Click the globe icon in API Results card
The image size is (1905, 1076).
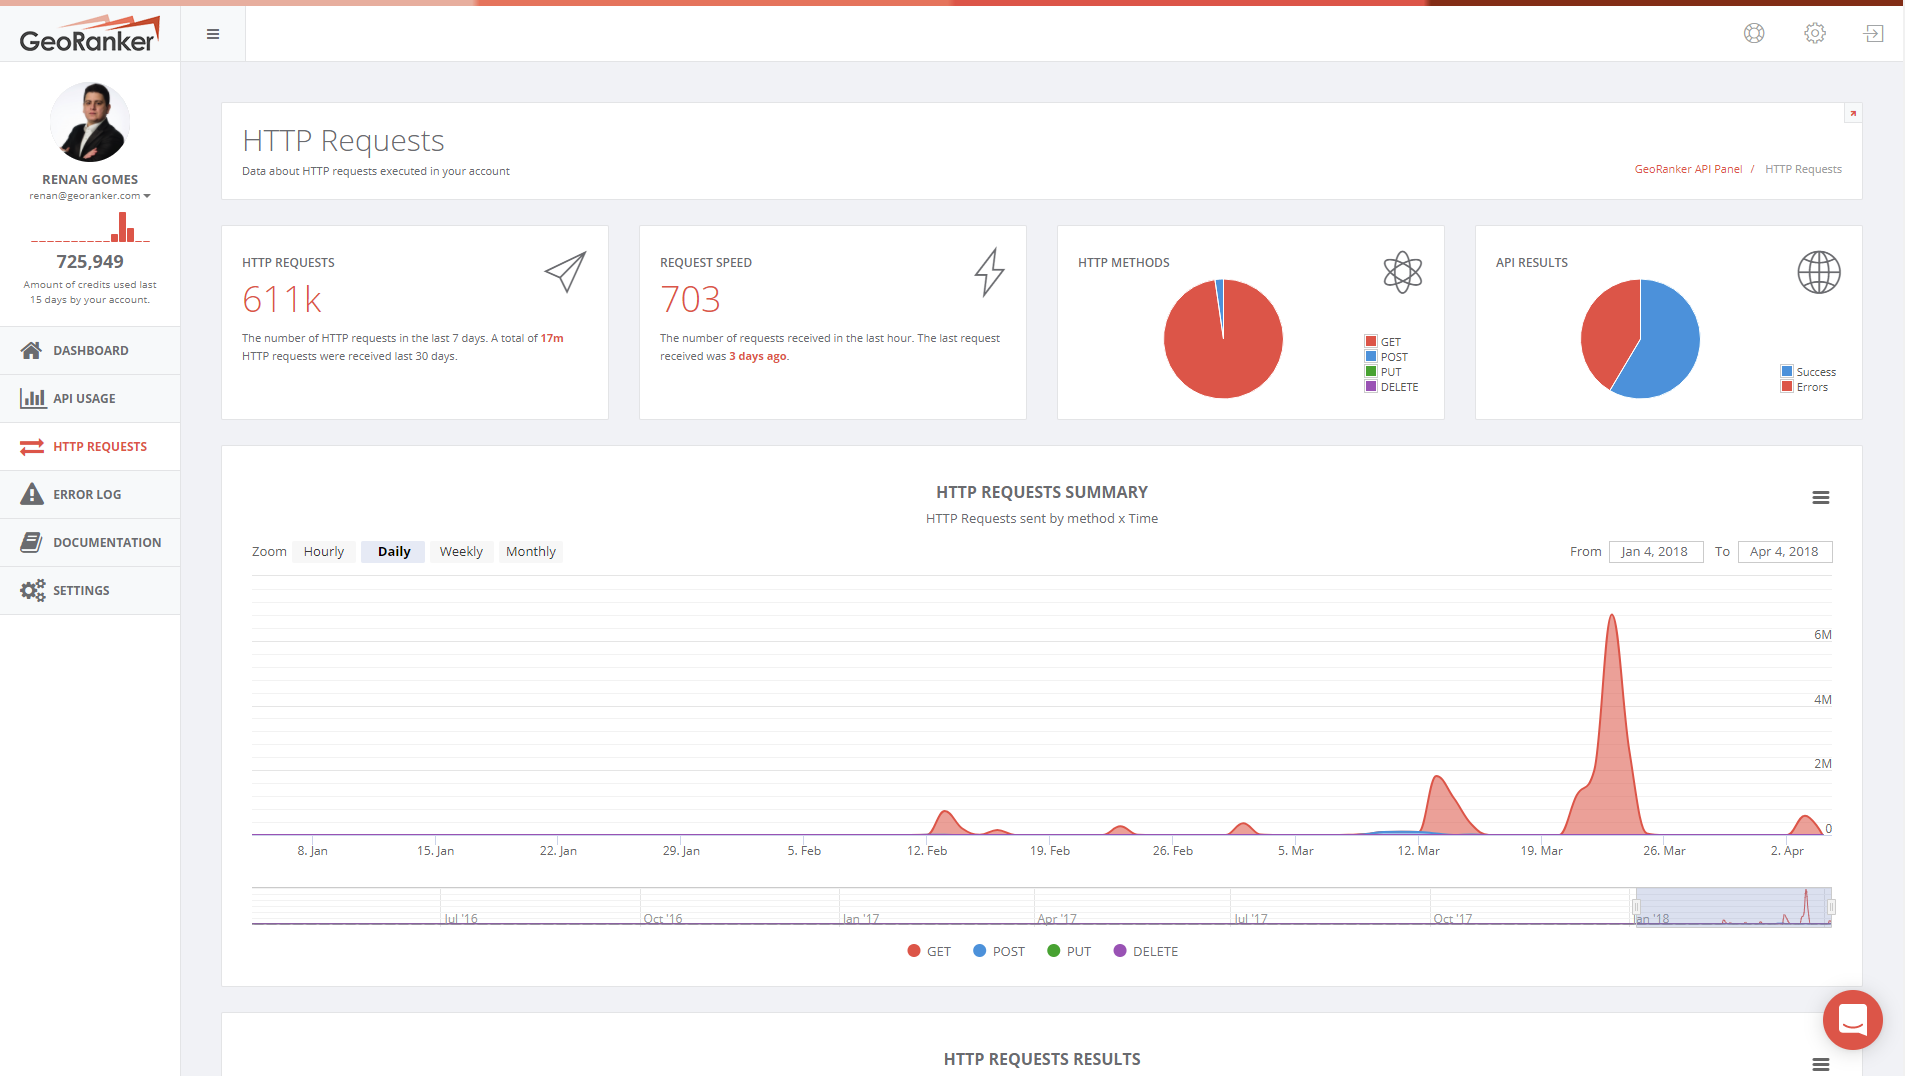click(x=1819, y=272)
